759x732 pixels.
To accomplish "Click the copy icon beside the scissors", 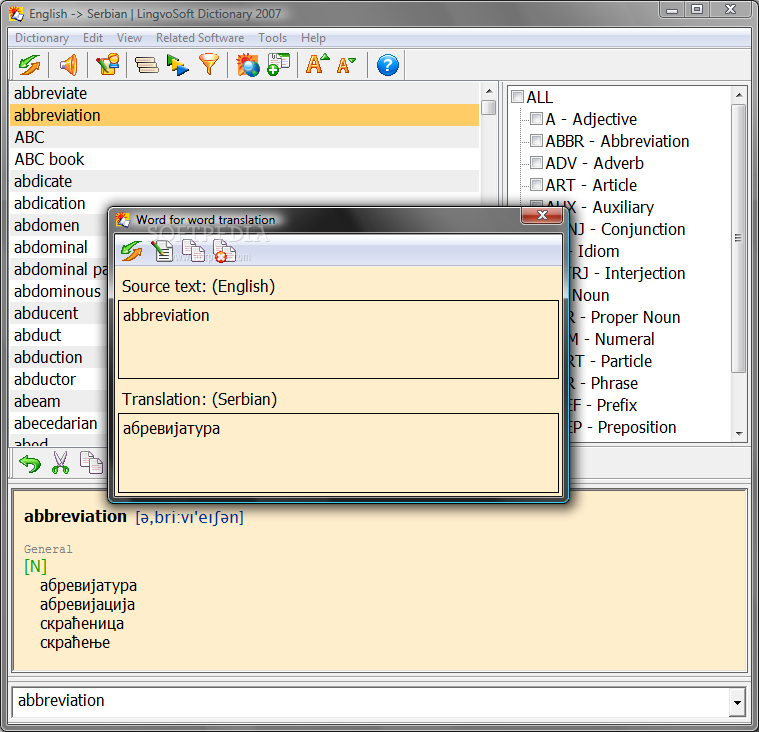I will pos(91,463).
